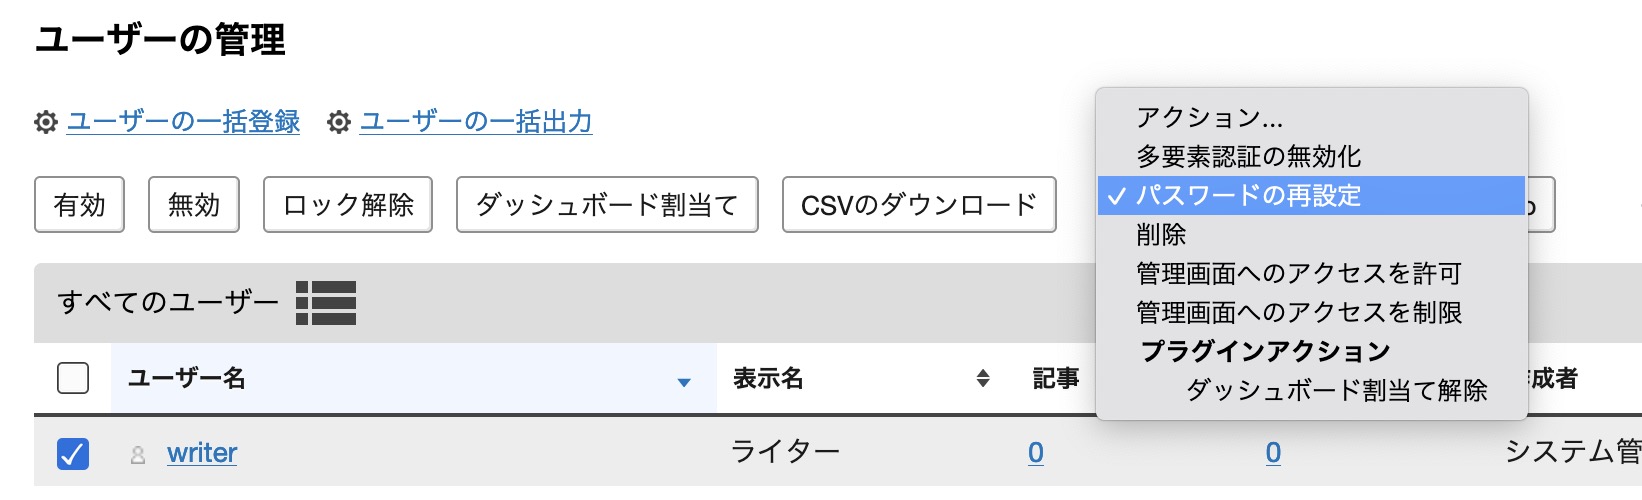Open the list view icon next to すべてのユーザー
1642x500 pixels.
coord(326,302)
